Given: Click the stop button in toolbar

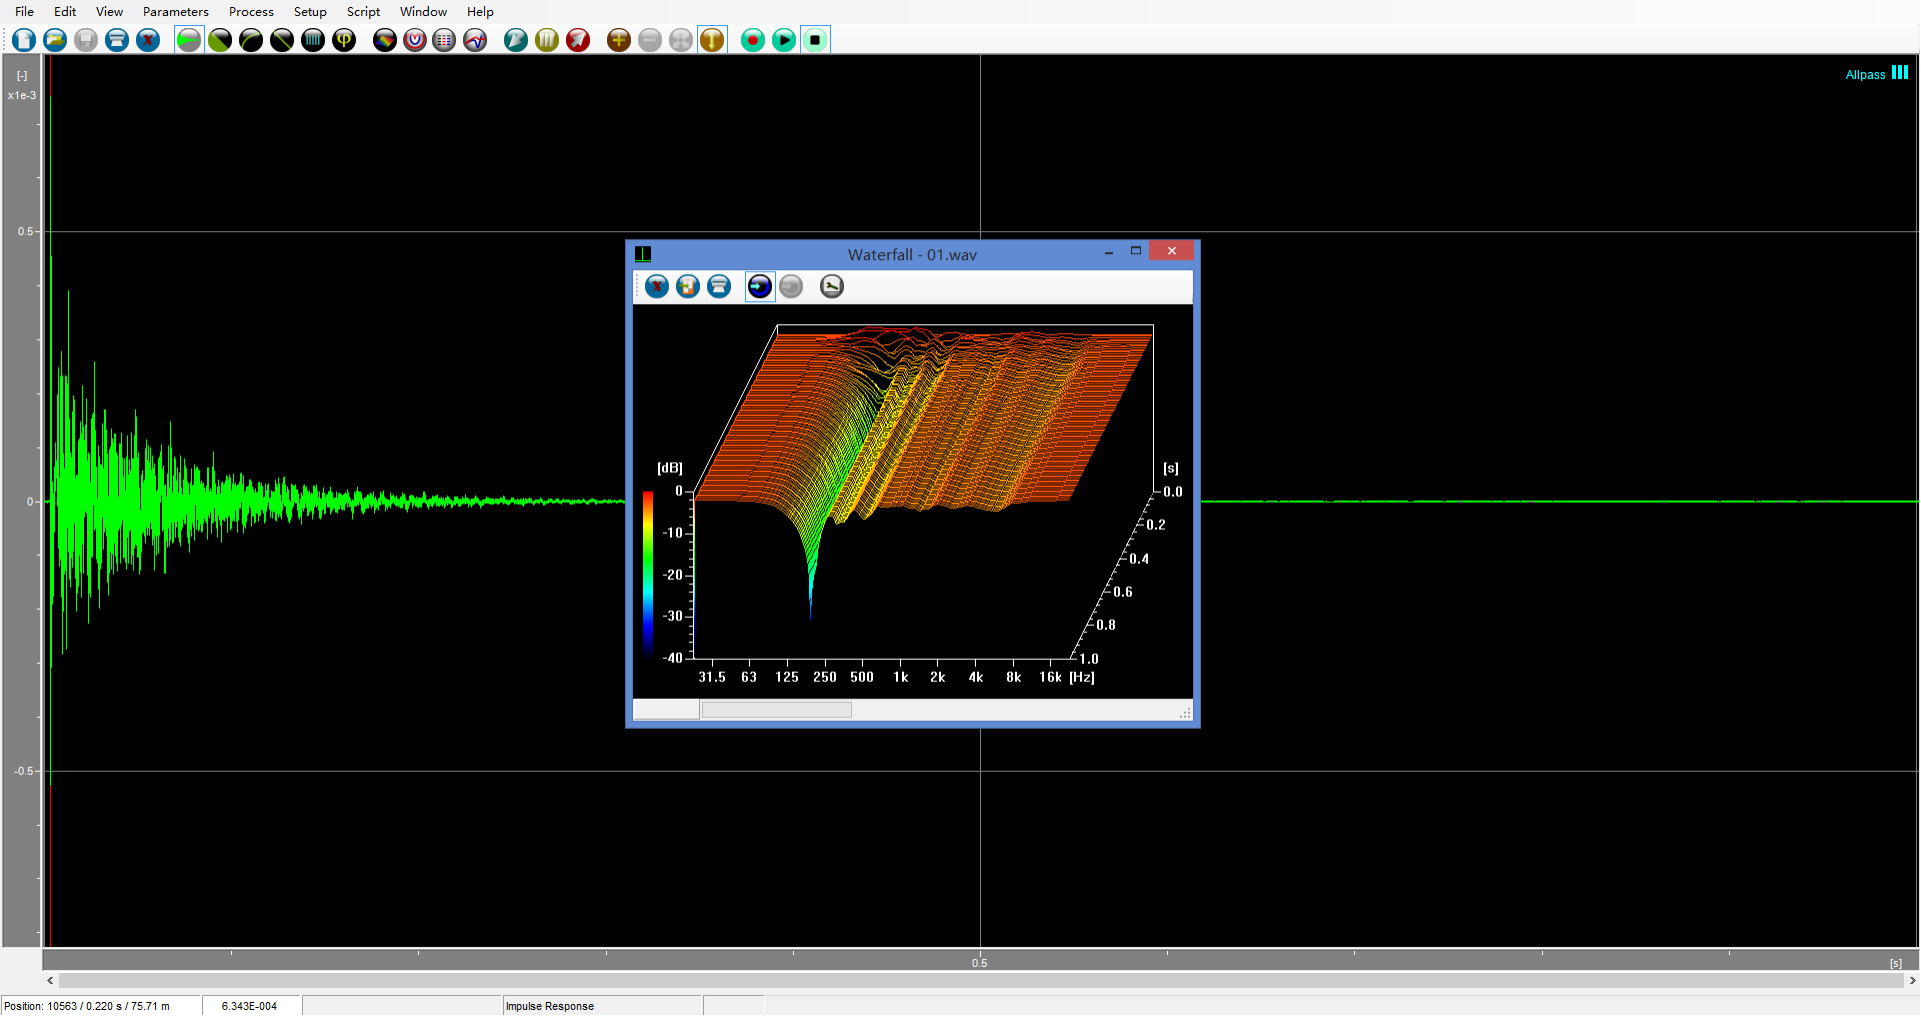Looking at the screenshot, I should [x=815, y=40].
